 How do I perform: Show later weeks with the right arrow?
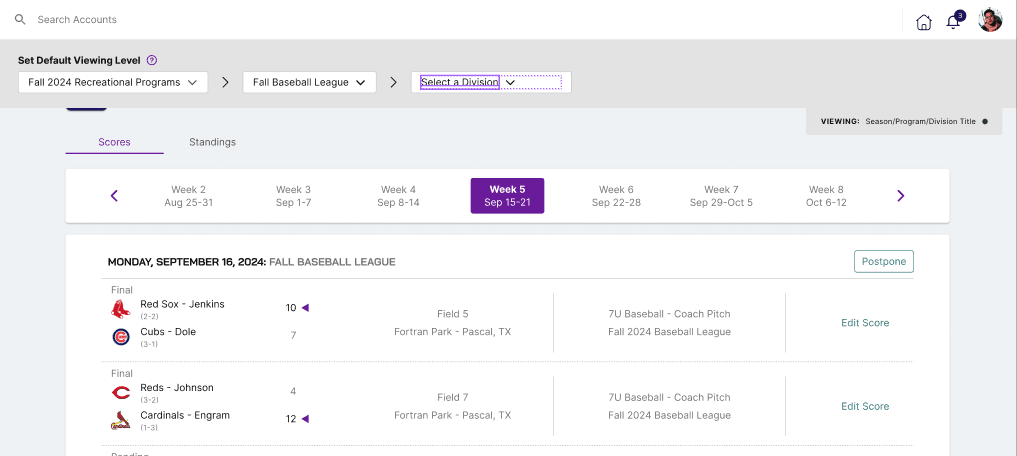[x=900, y=195]
